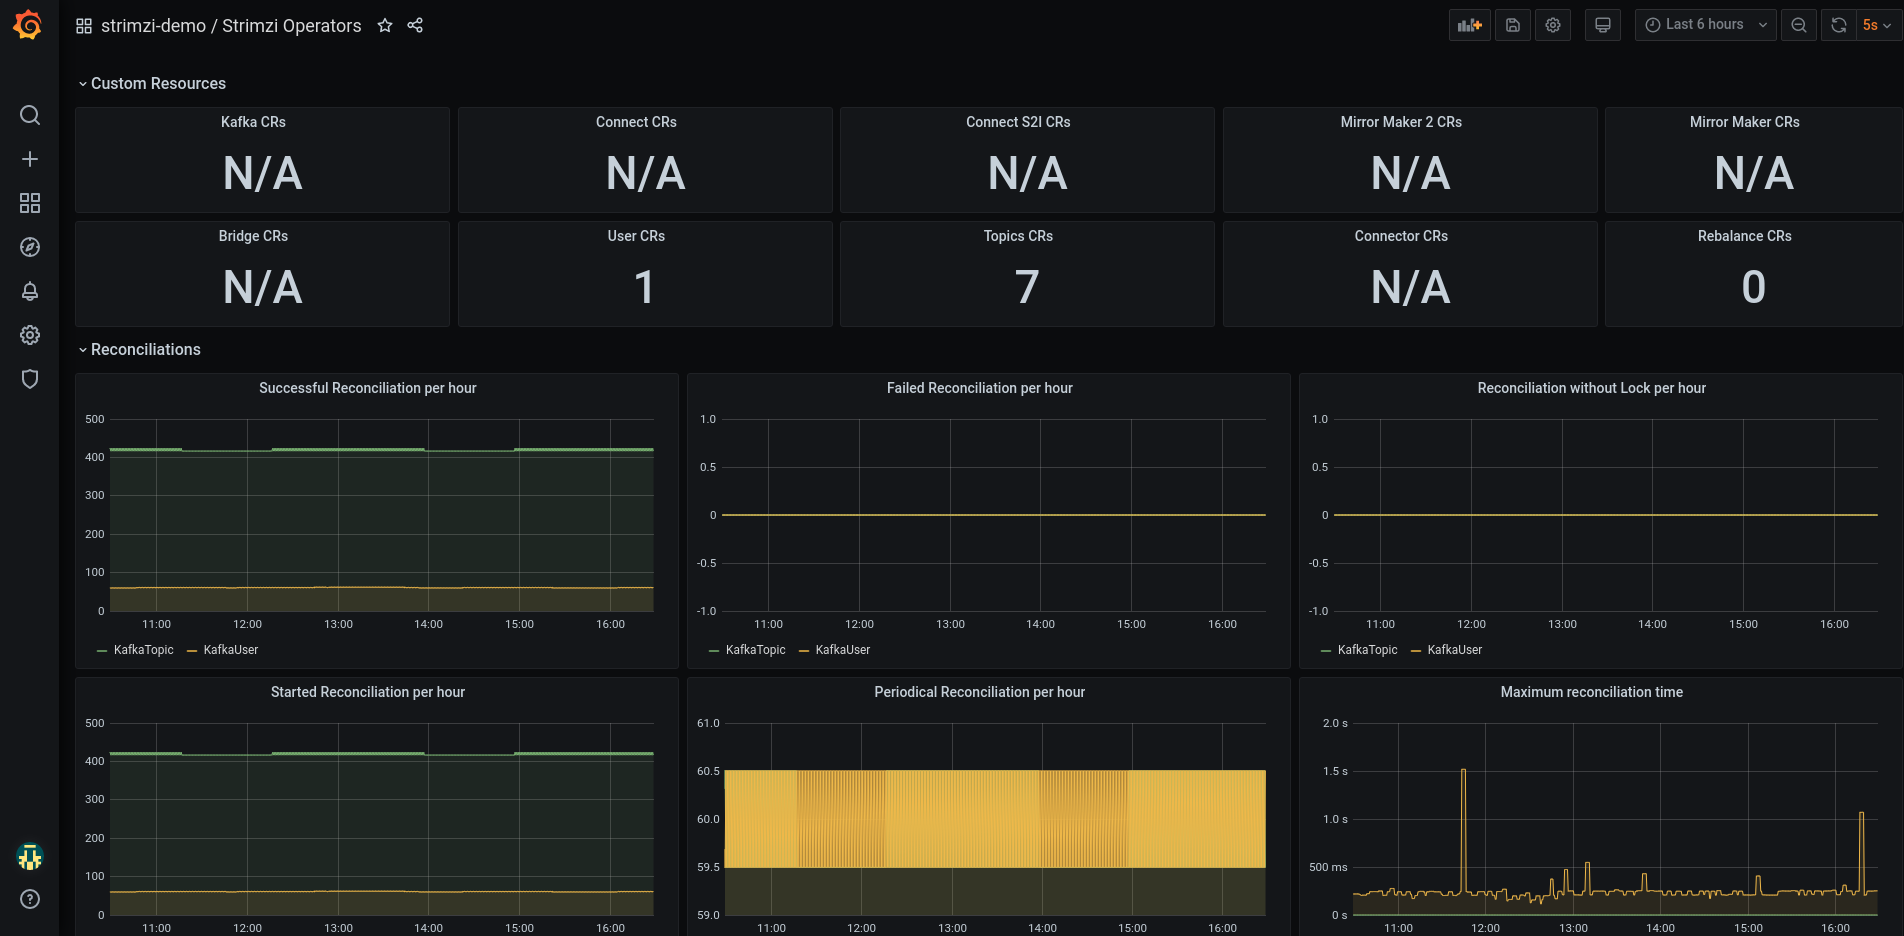Click the Rebalance CRs value 0
1904x936 pixels.
[x=1753, y=288]
